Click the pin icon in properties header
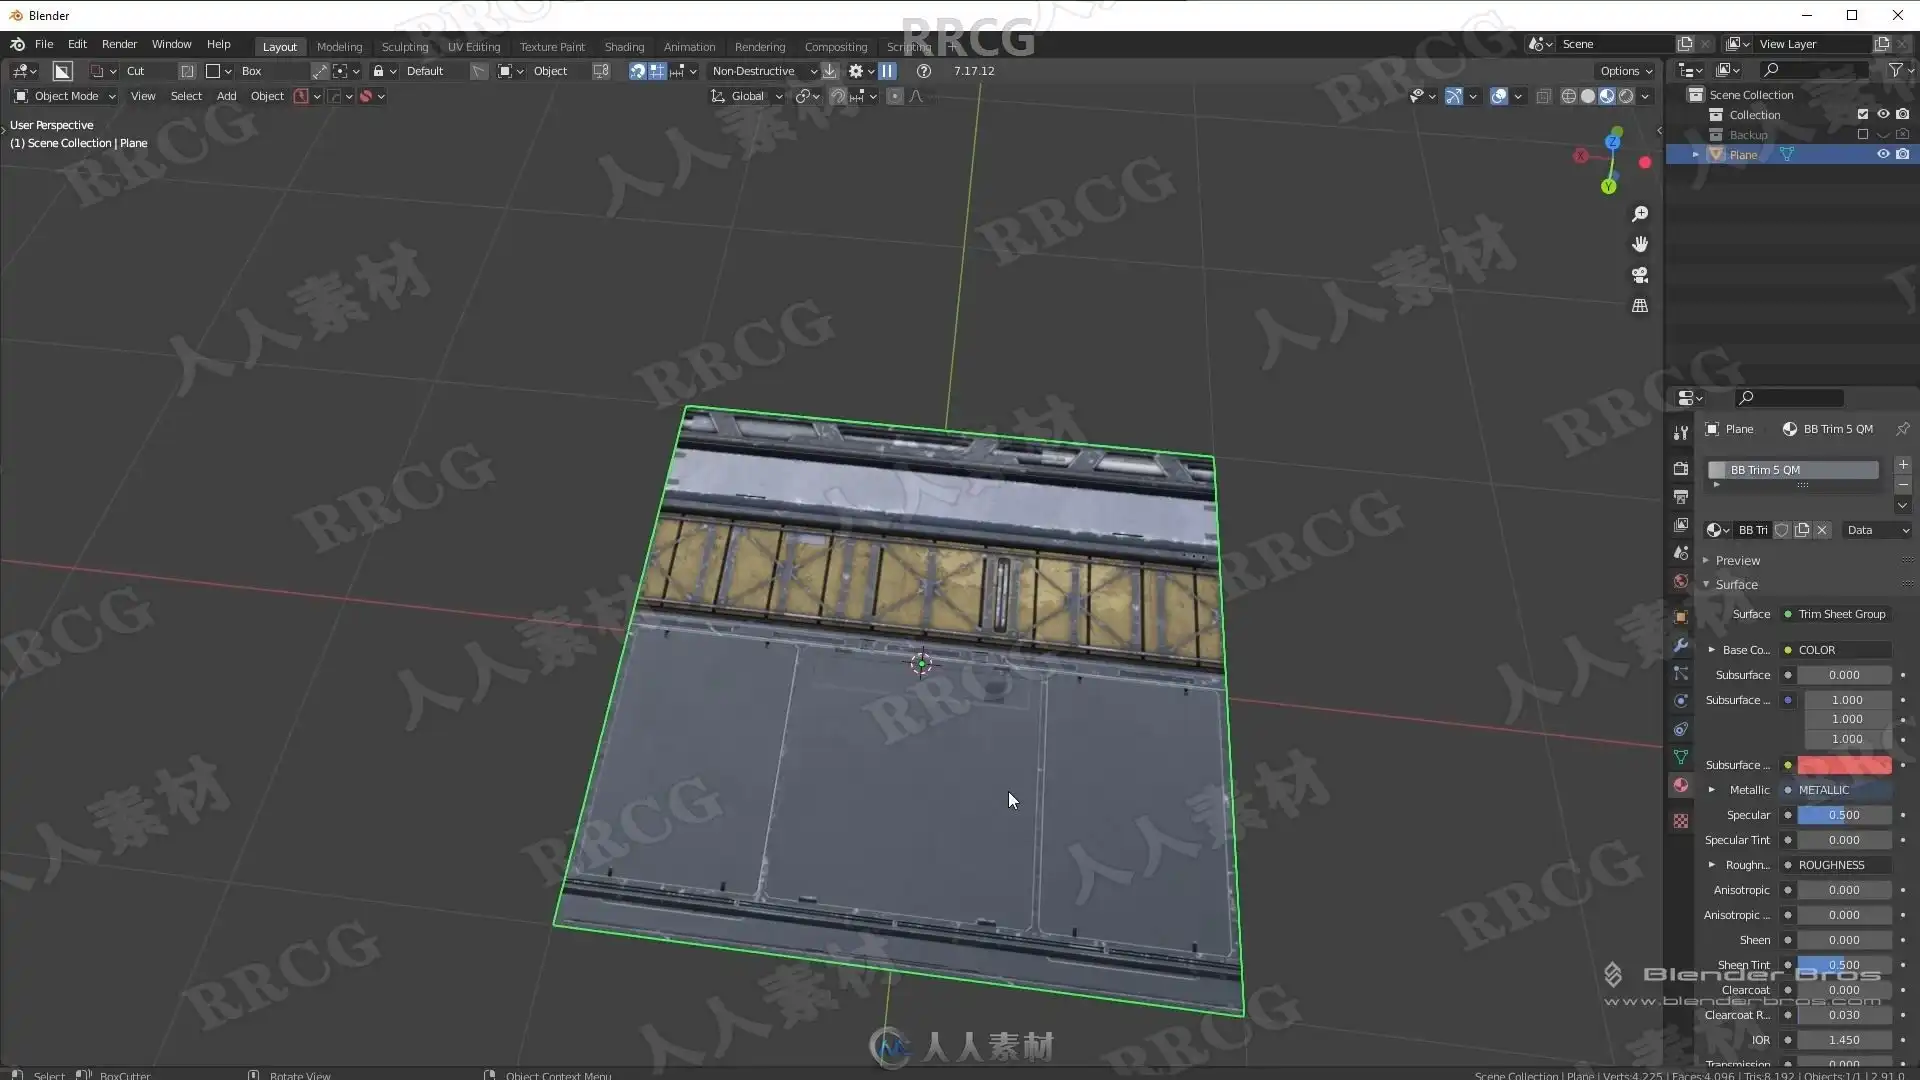This screenshot has width=1920, height=1080. [x=1903, y=429]
